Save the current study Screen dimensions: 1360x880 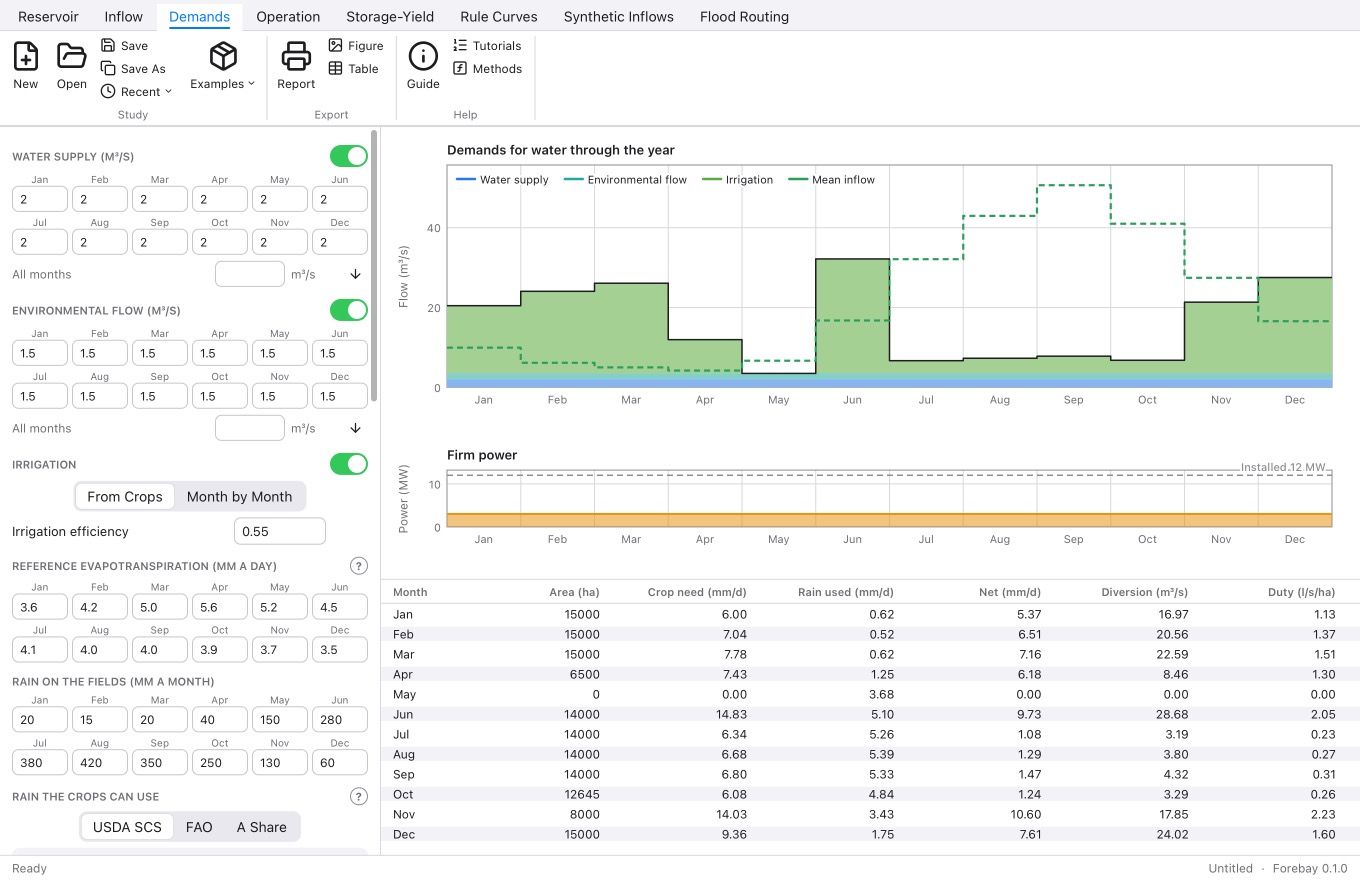coord(124,46)
